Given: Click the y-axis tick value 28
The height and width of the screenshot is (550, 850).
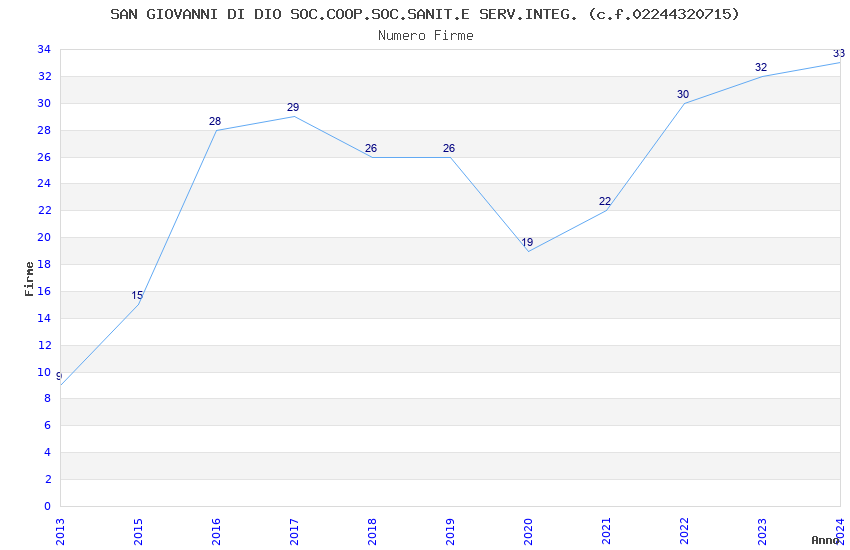Looking at the screenshot, I should 44,130.
